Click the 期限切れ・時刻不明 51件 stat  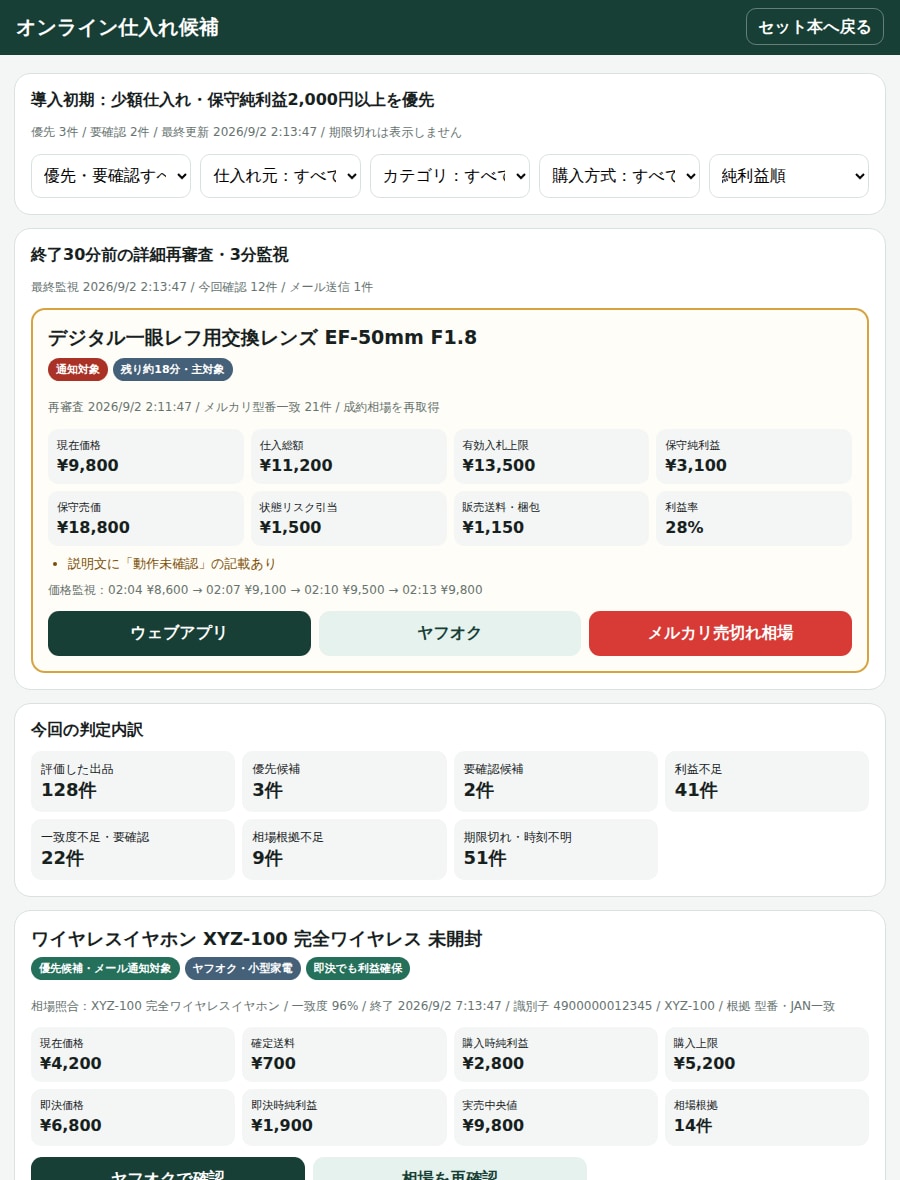[x=555, y=850]
